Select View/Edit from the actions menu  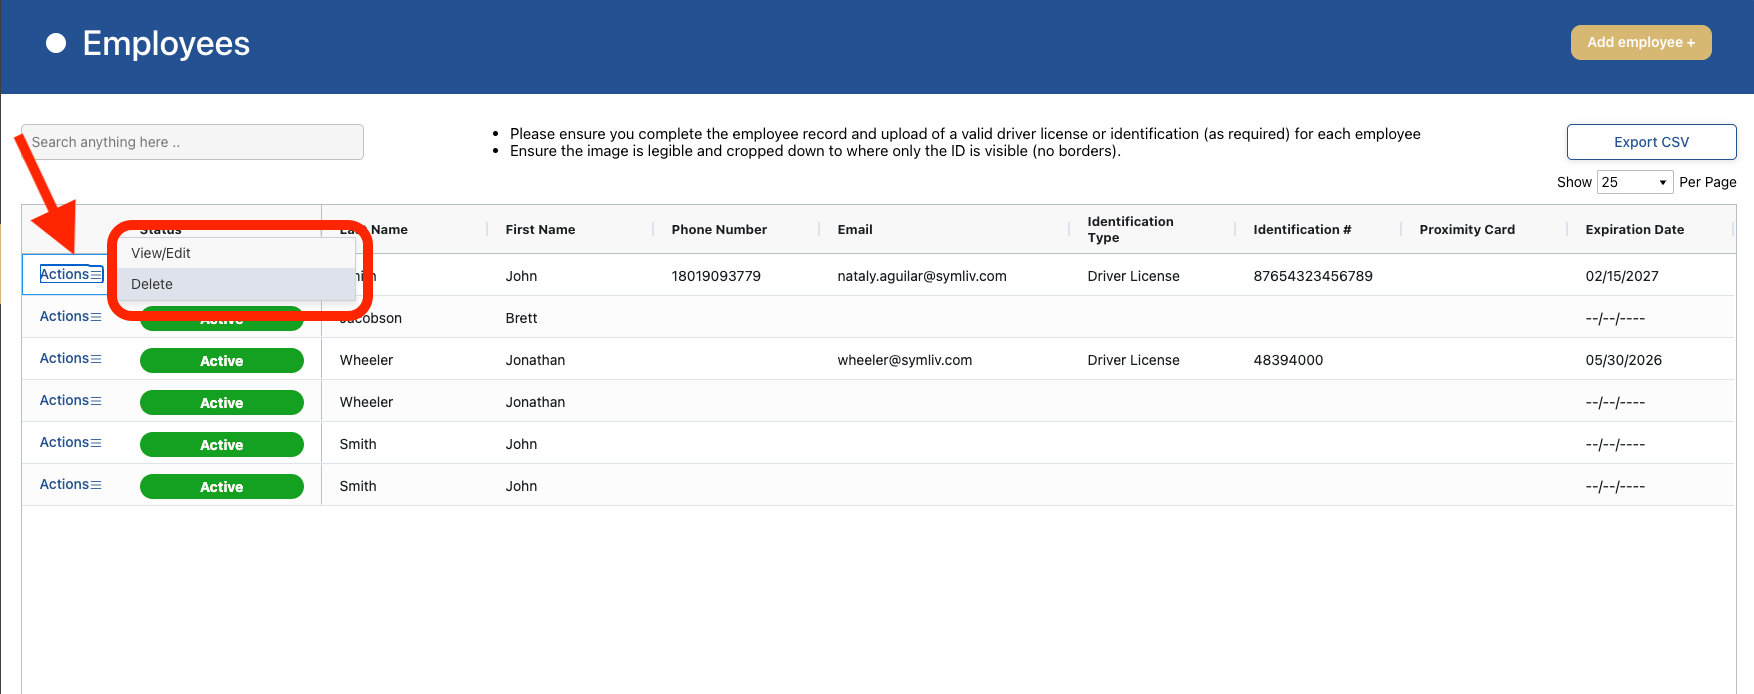161,253
